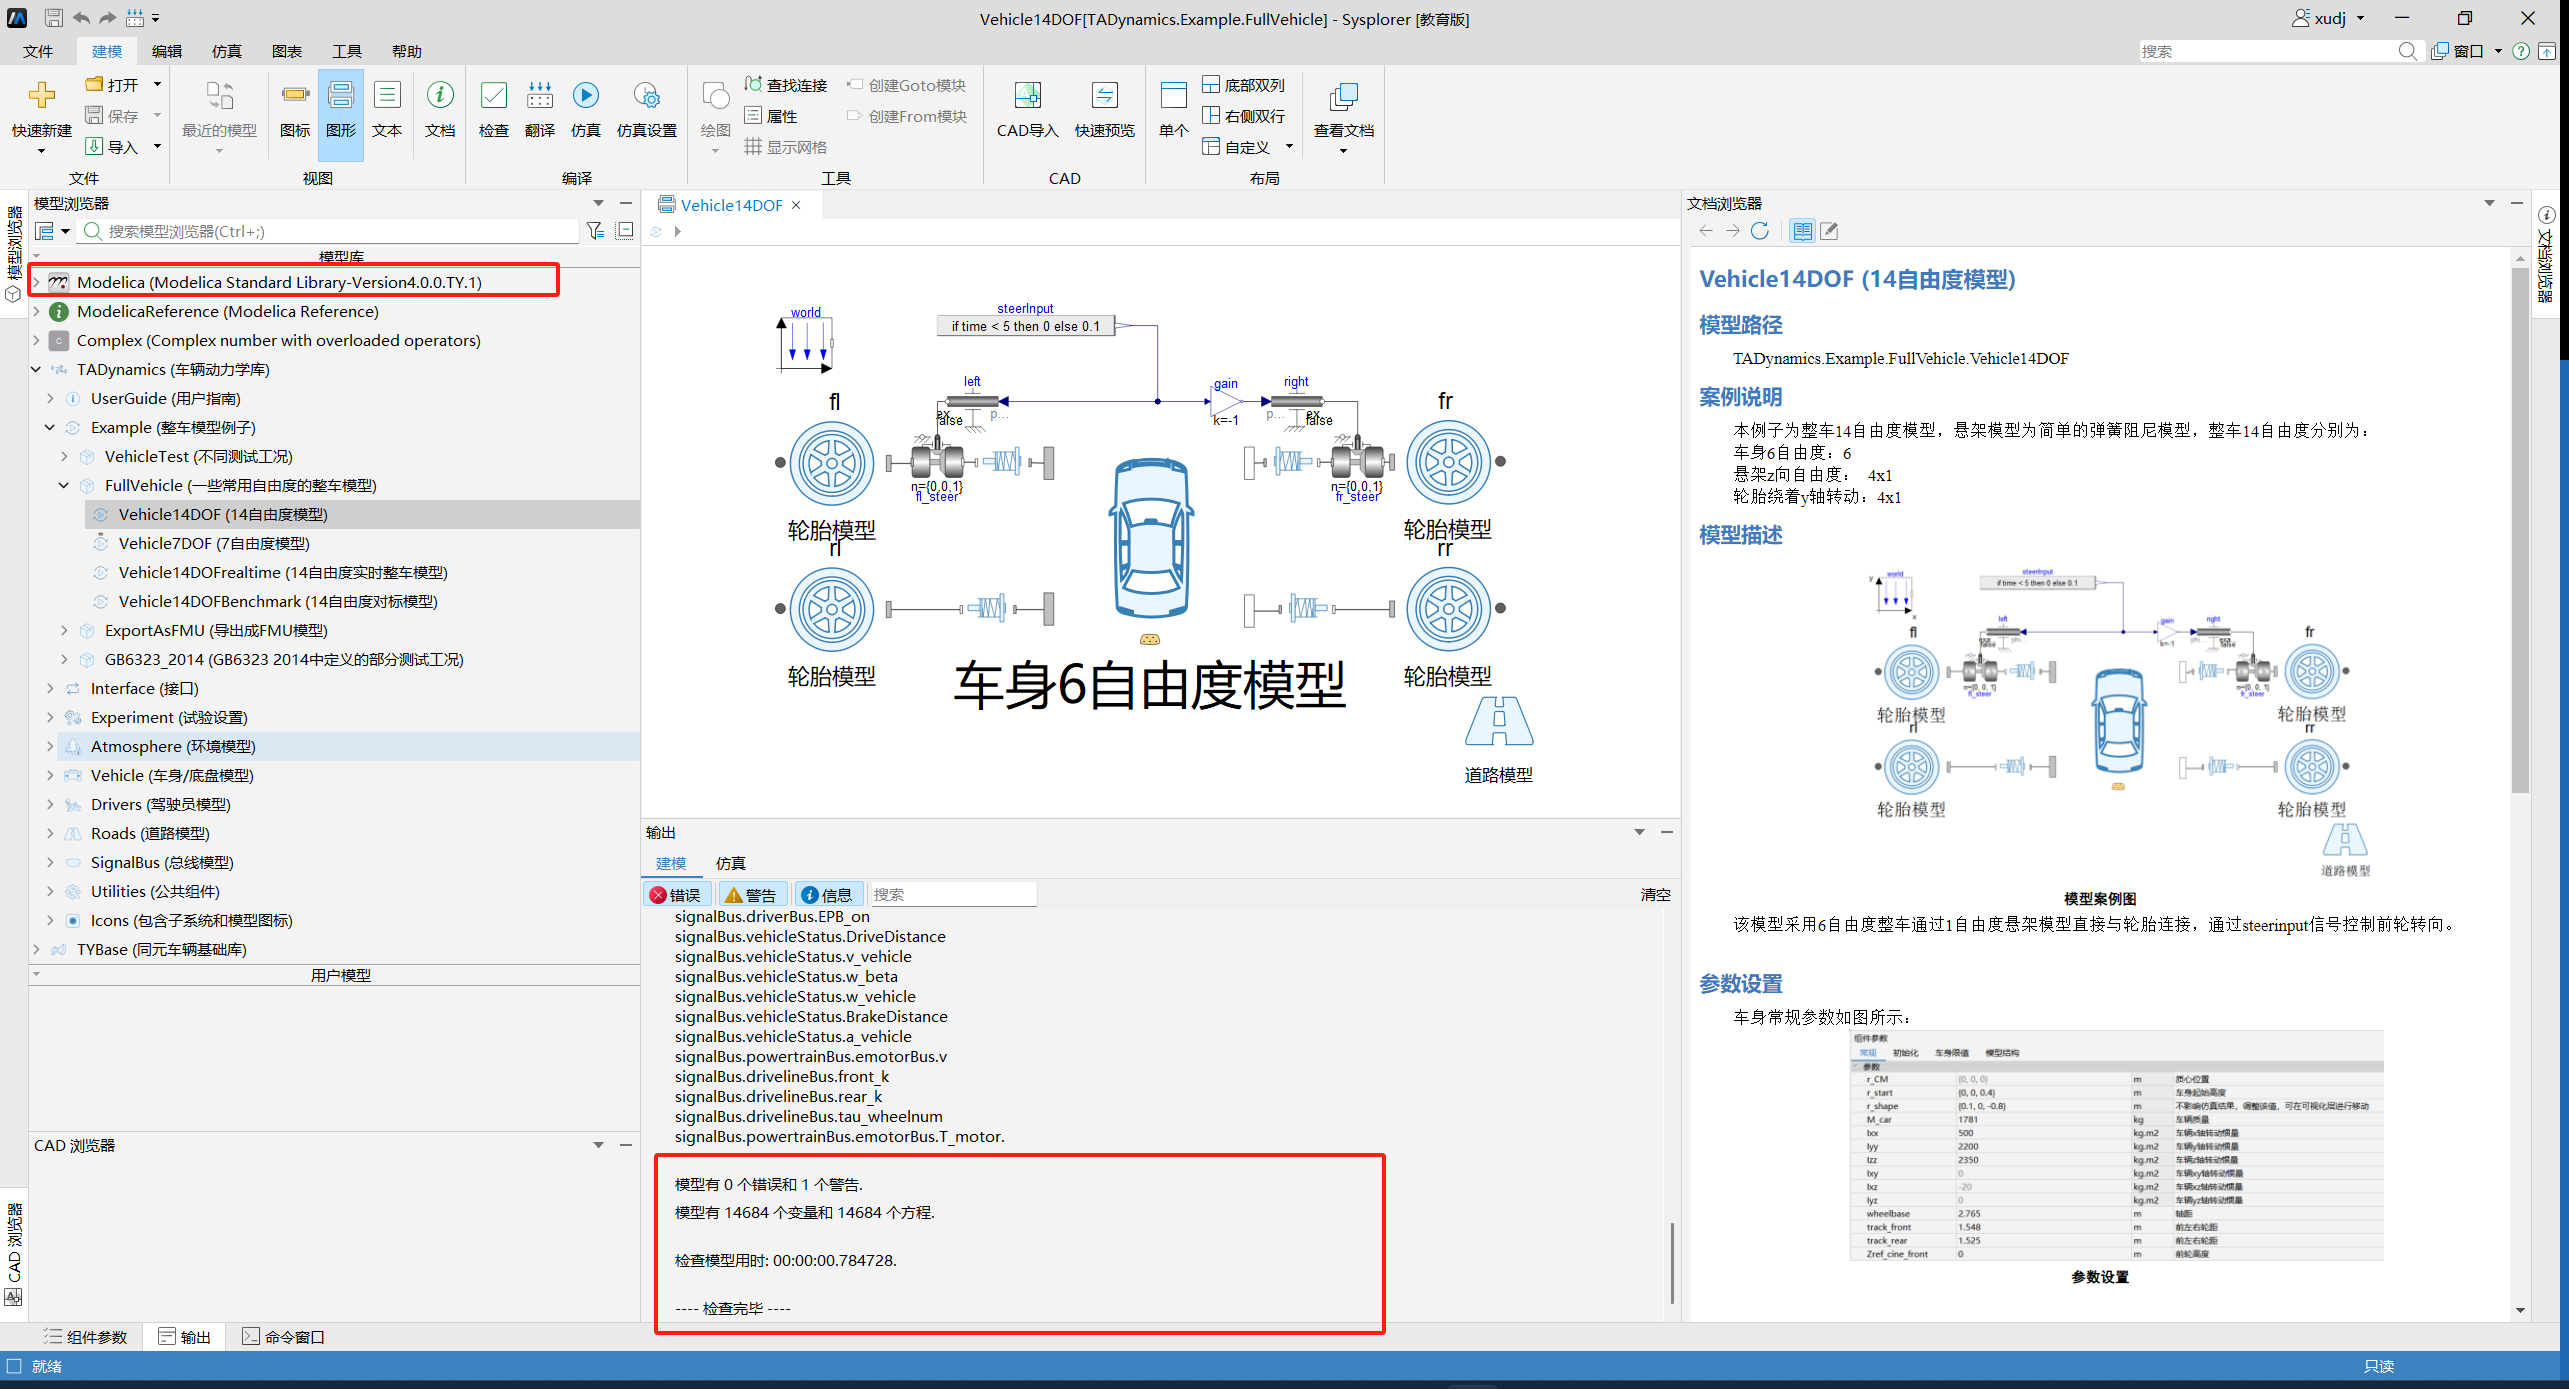Go back in document browser

tap(1706, 231)
